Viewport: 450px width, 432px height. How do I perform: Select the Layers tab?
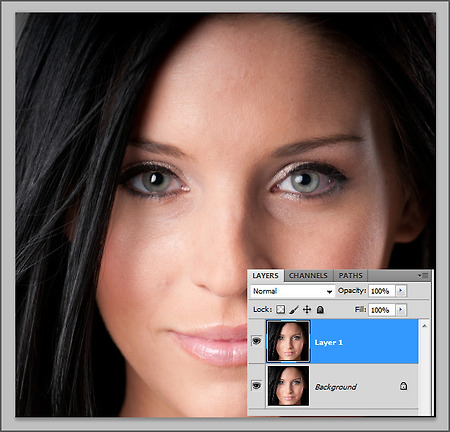coord(265,276)
